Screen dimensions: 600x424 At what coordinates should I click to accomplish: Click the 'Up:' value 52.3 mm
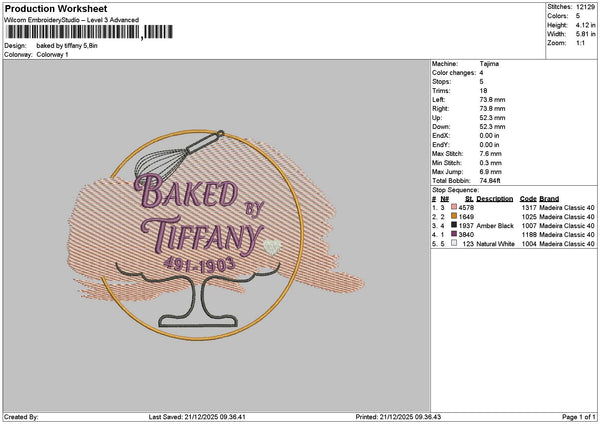(x=492, y=118)
